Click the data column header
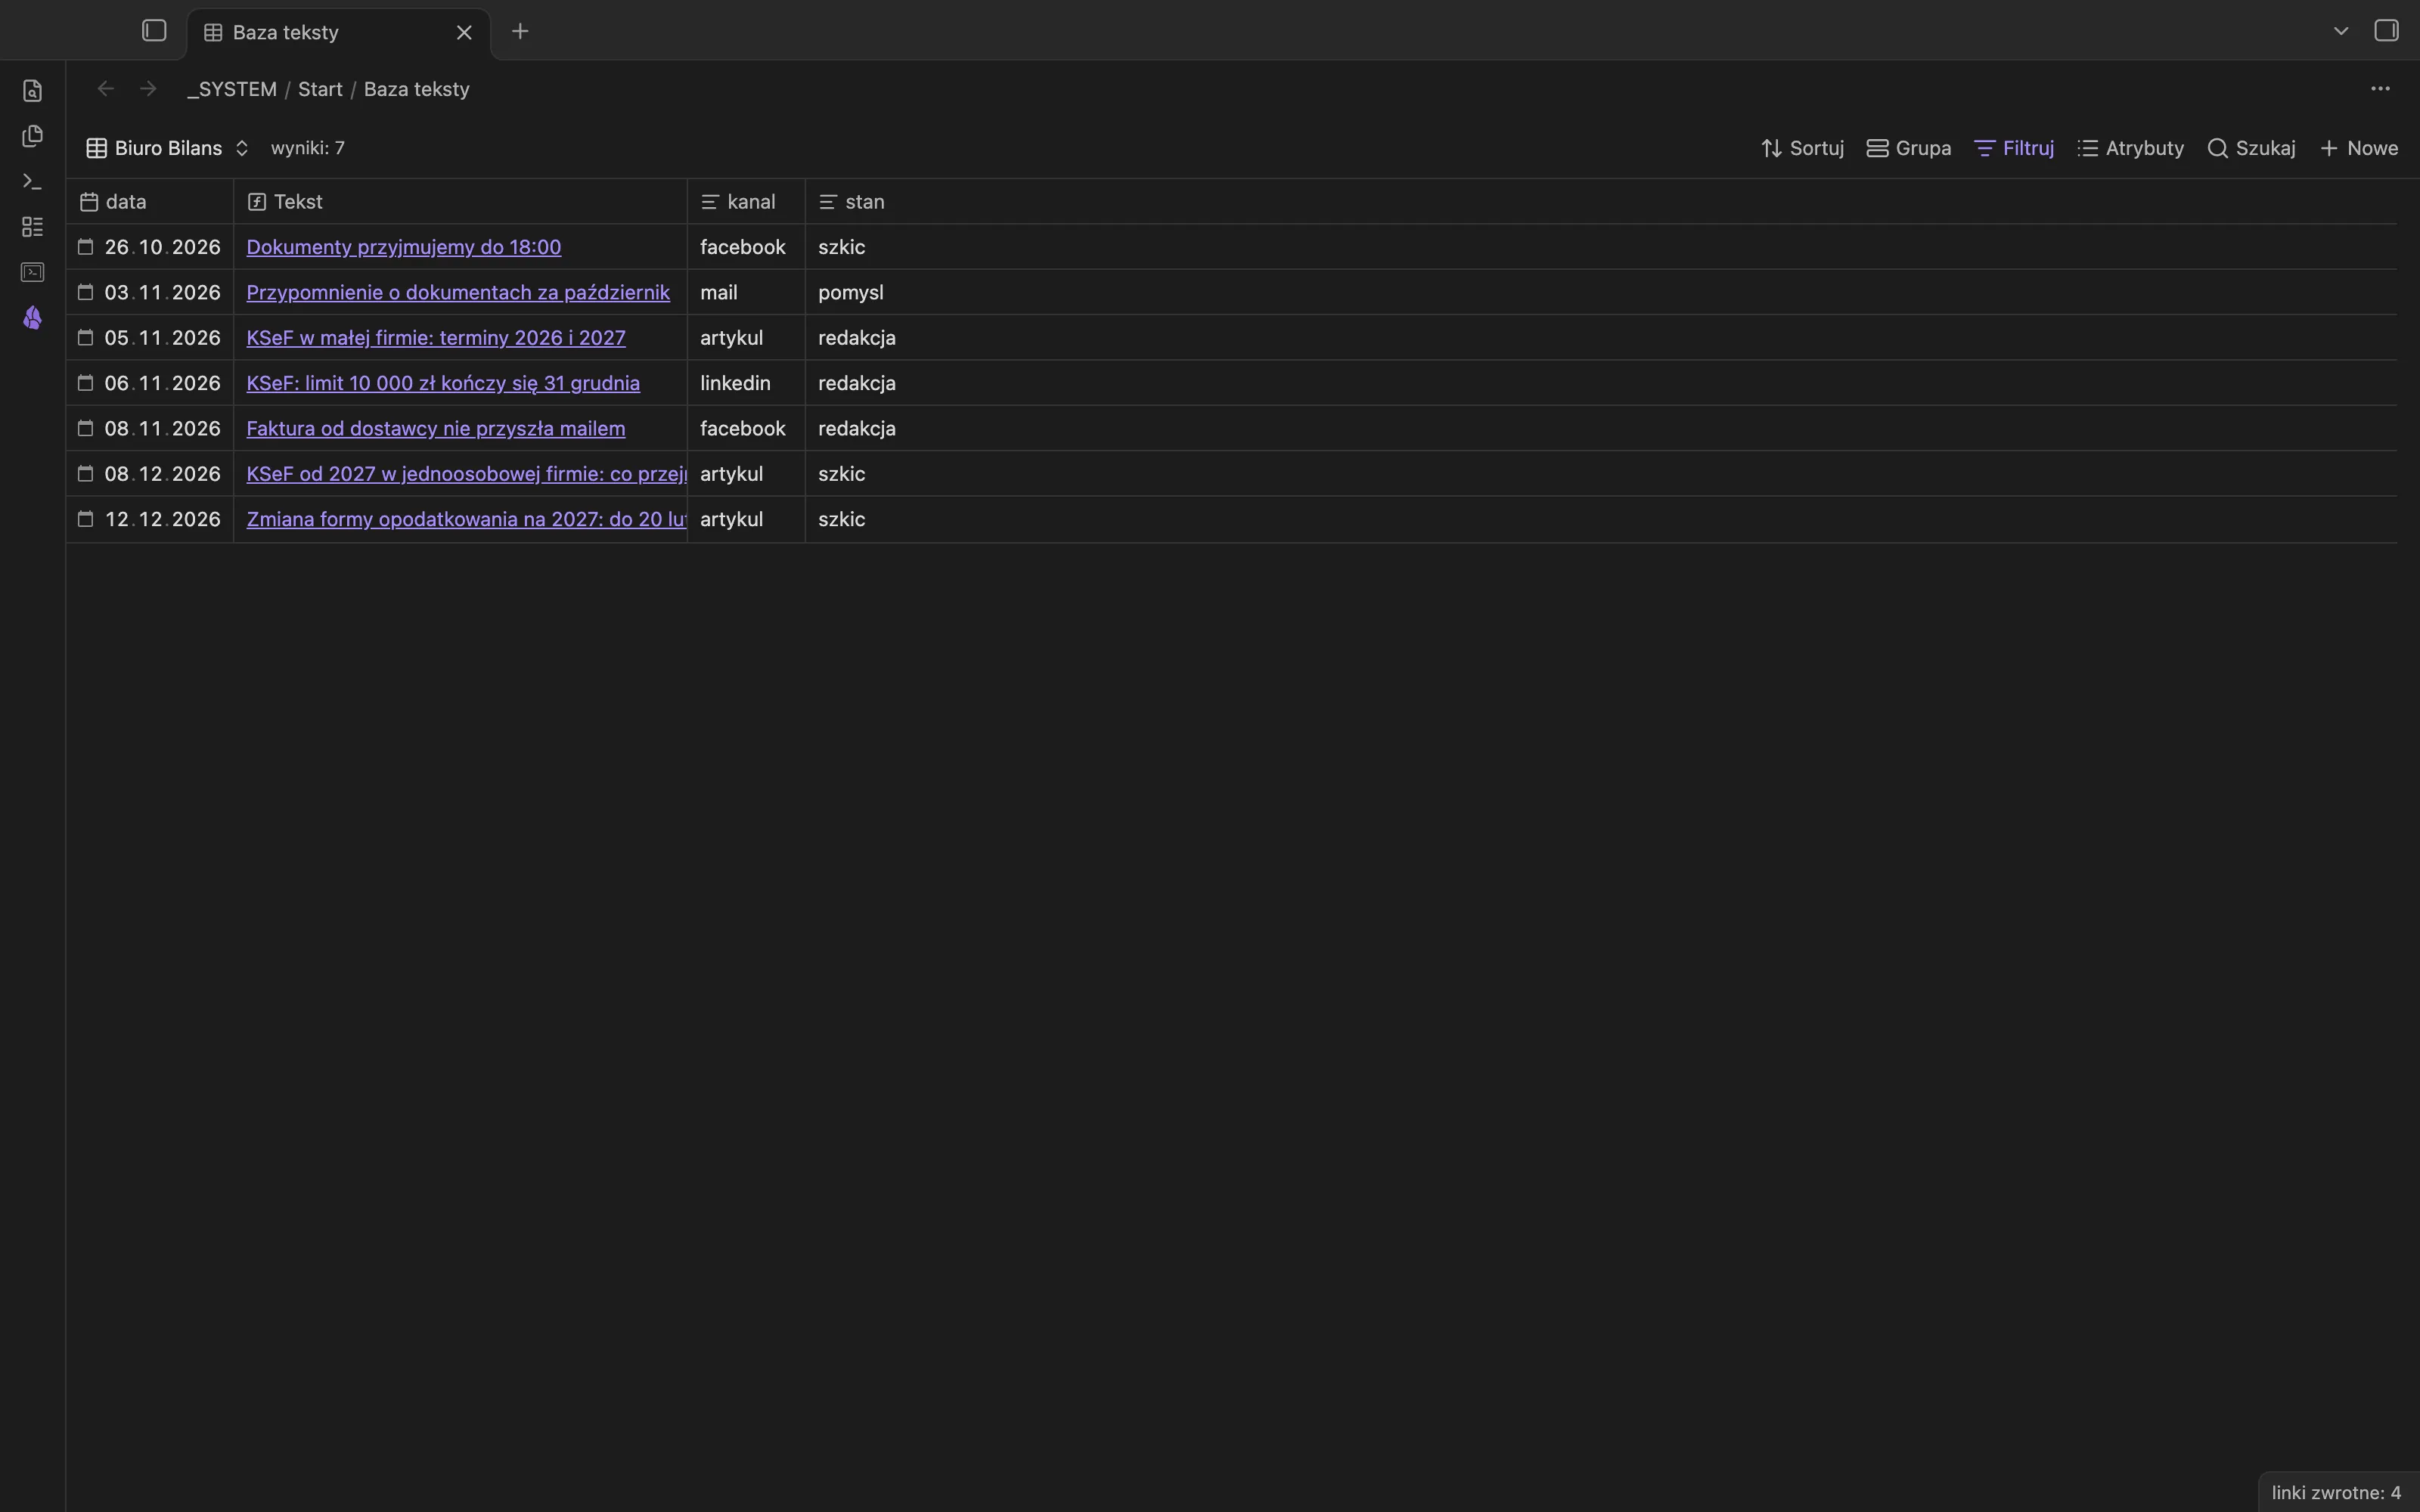Screen dimensions: 2420x1512 click(150, 202)
